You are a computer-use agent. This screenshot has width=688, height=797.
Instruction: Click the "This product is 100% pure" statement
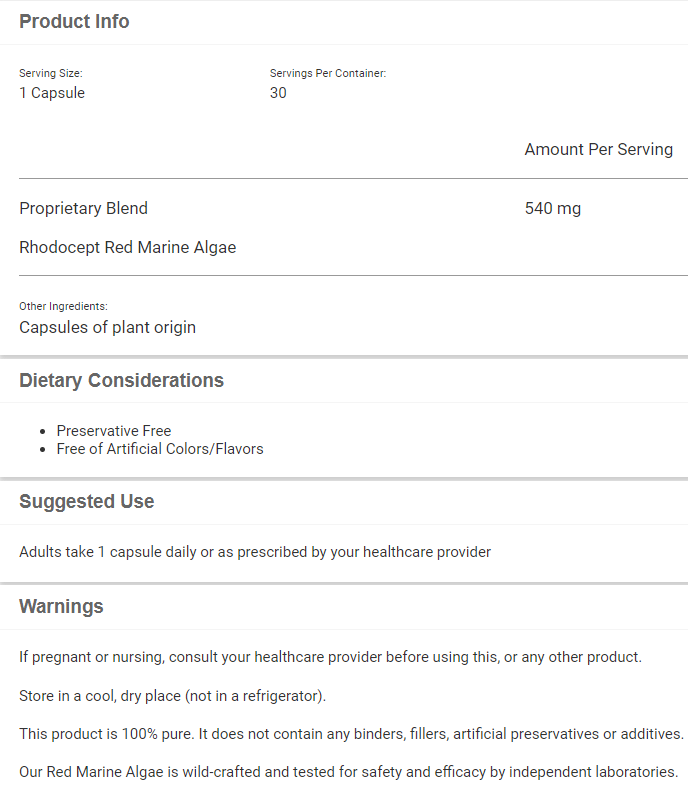pyautogui.click(x=351, y=734)
